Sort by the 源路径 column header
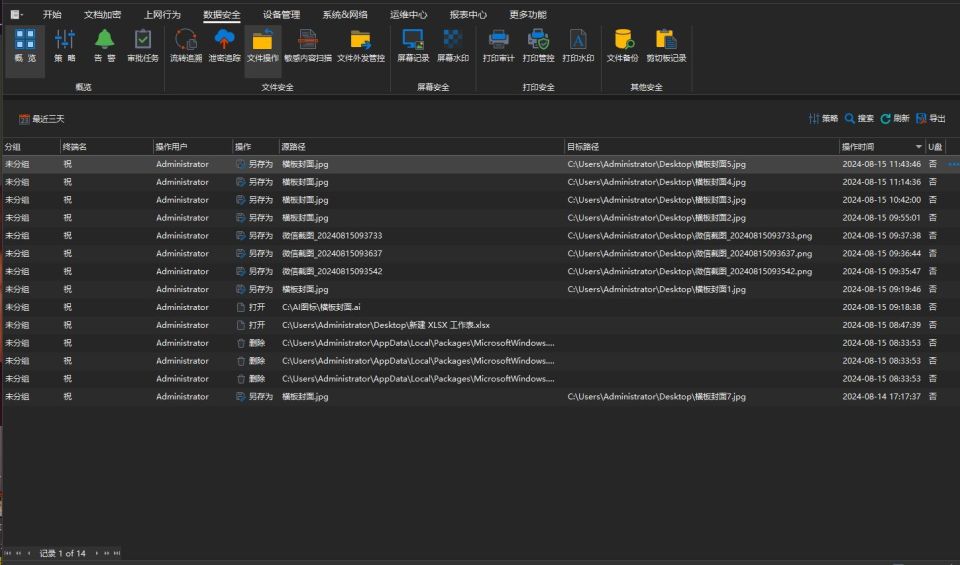 [x=421, y=147]
